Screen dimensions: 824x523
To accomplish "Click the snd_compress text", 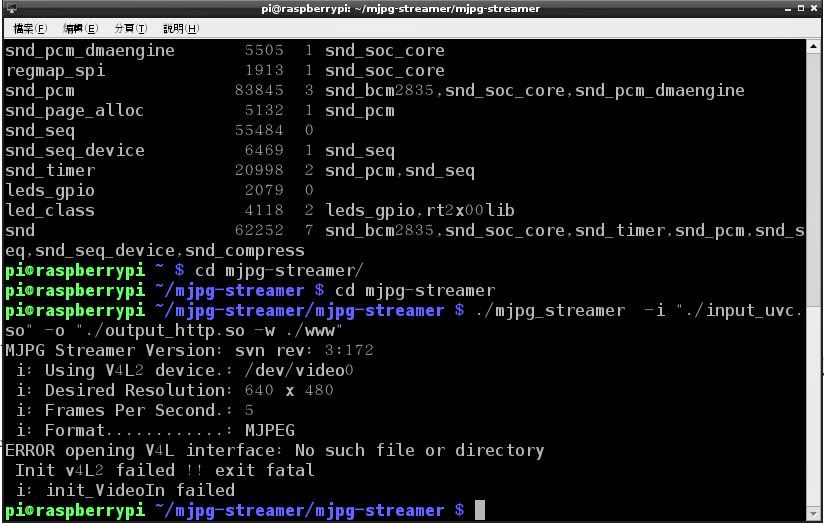I will click(x=244, y=251).
